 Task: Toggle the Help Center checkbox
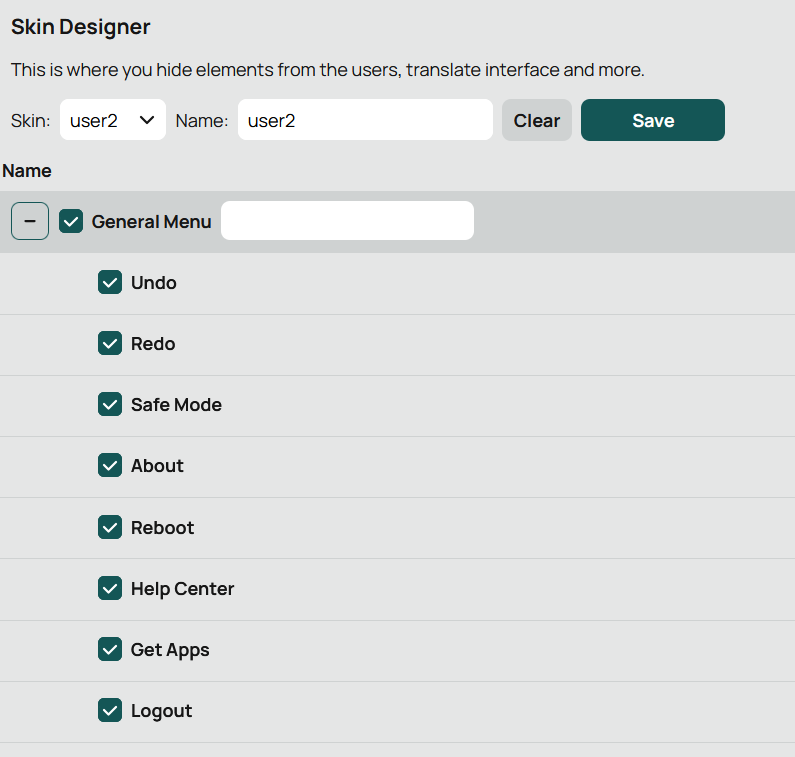pos(110,588)
